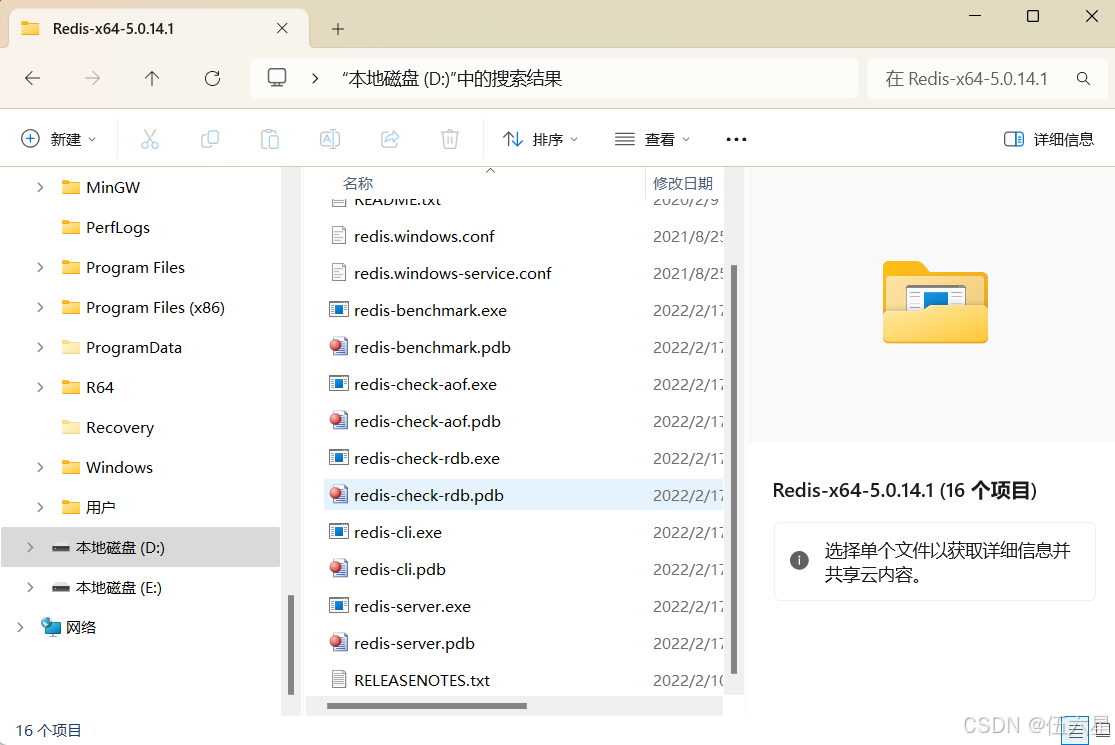Click redis-benchmark.pdb file icon
This screenshot has width=1115, height=745.
pyautogui.click(x=338, y=347)
